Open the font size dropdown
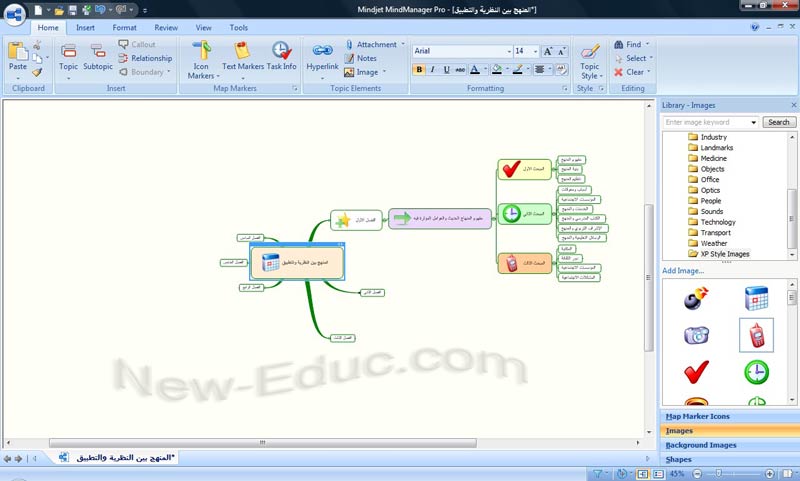The width and height of the screenshot is (800, 481). (x=535, y=51)
